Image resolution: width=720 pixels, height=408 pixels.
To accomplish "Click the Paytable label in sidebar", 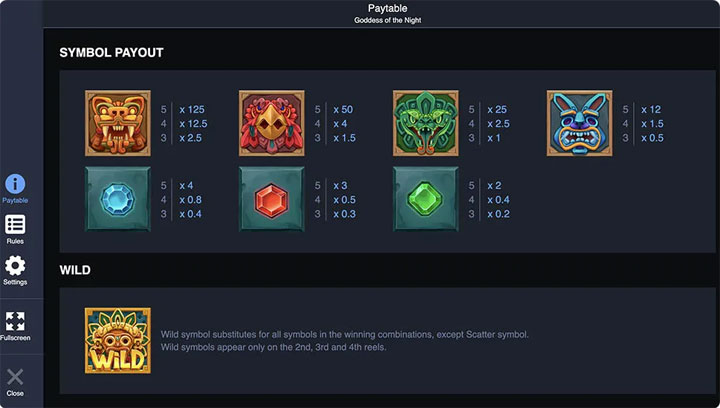I will [15, 200].
